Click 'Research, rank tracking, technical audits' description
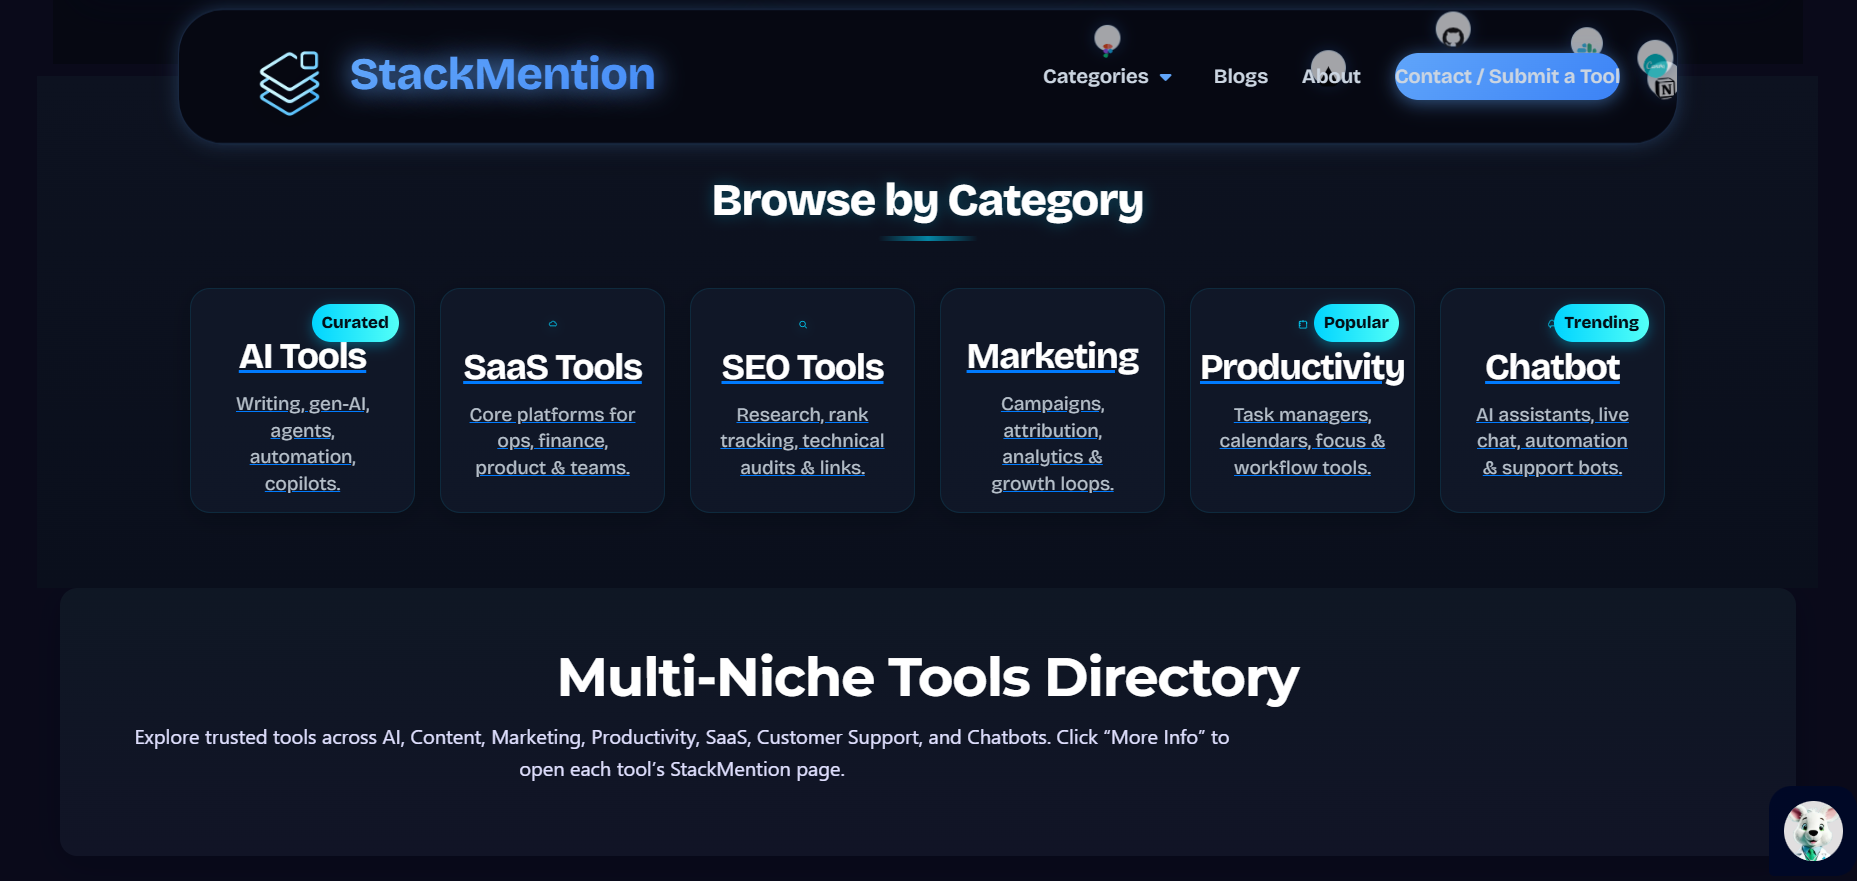The image size is (1857, 881). click(802, 441)
